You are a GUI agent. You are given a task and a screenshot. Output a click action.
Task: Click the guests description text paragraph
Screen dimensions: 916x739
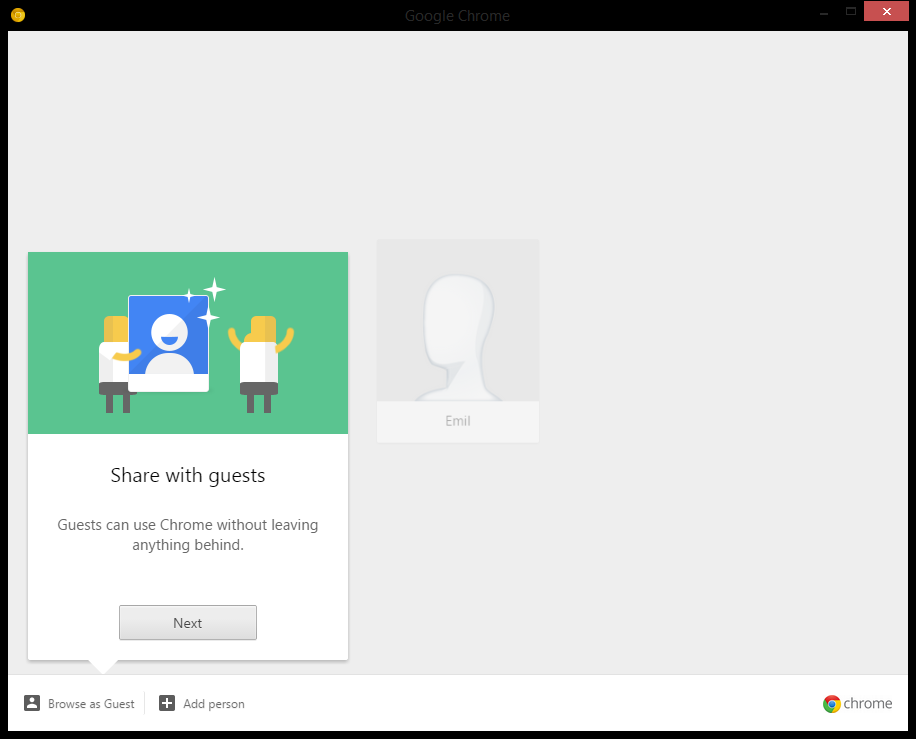[188, 535]
